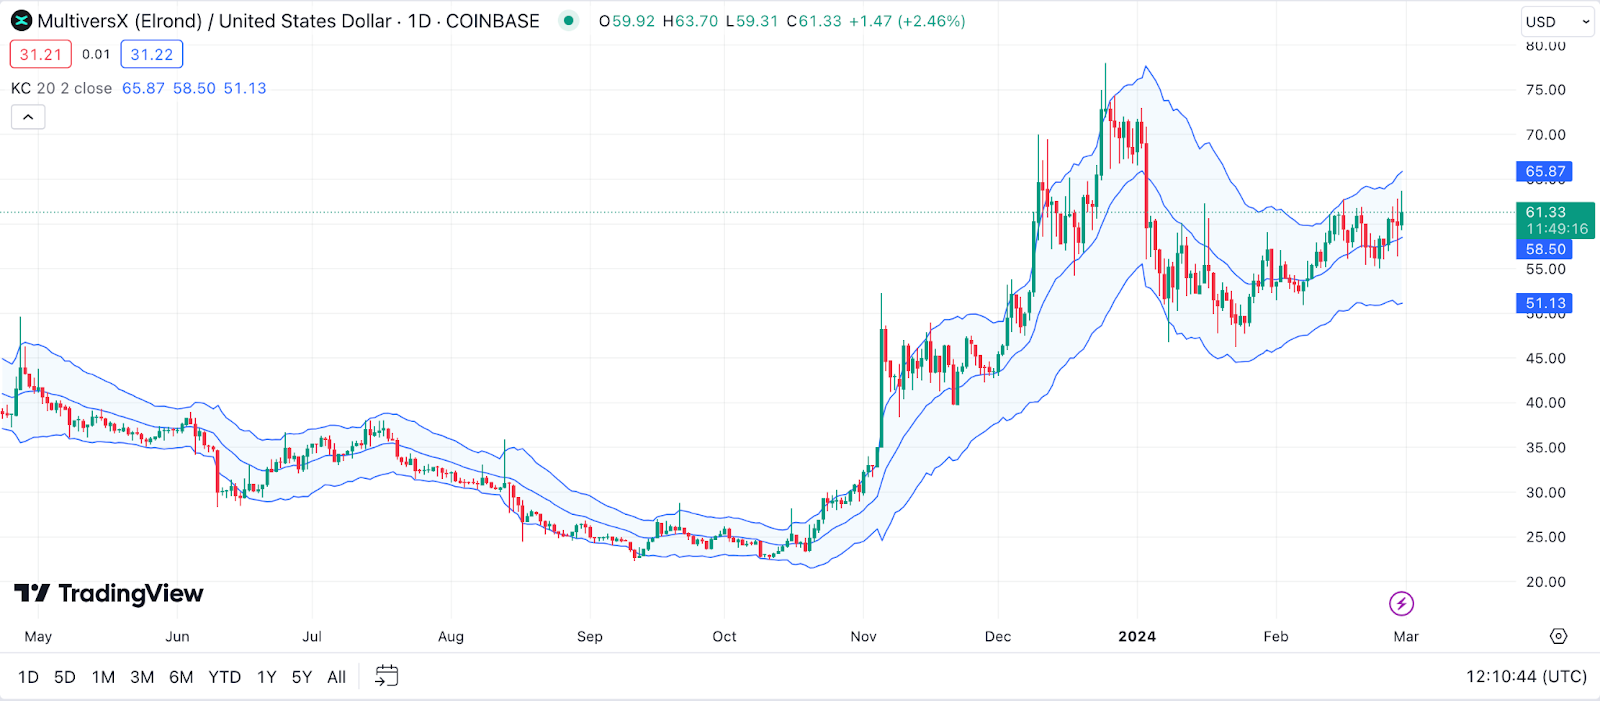The height and width of the screenshot is (701, 1600).
Task: Select the 5D time range
Action: (65, 677)
